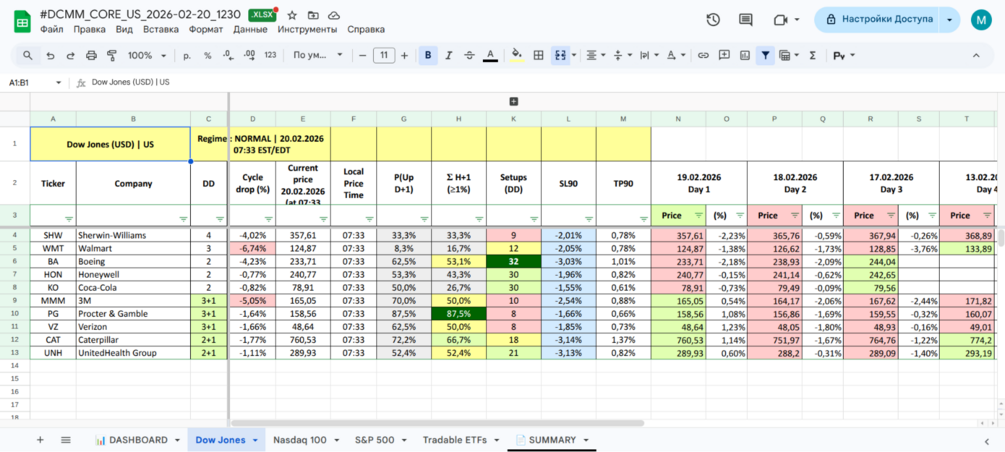Toggle italic formatting

tap(449, 56)
